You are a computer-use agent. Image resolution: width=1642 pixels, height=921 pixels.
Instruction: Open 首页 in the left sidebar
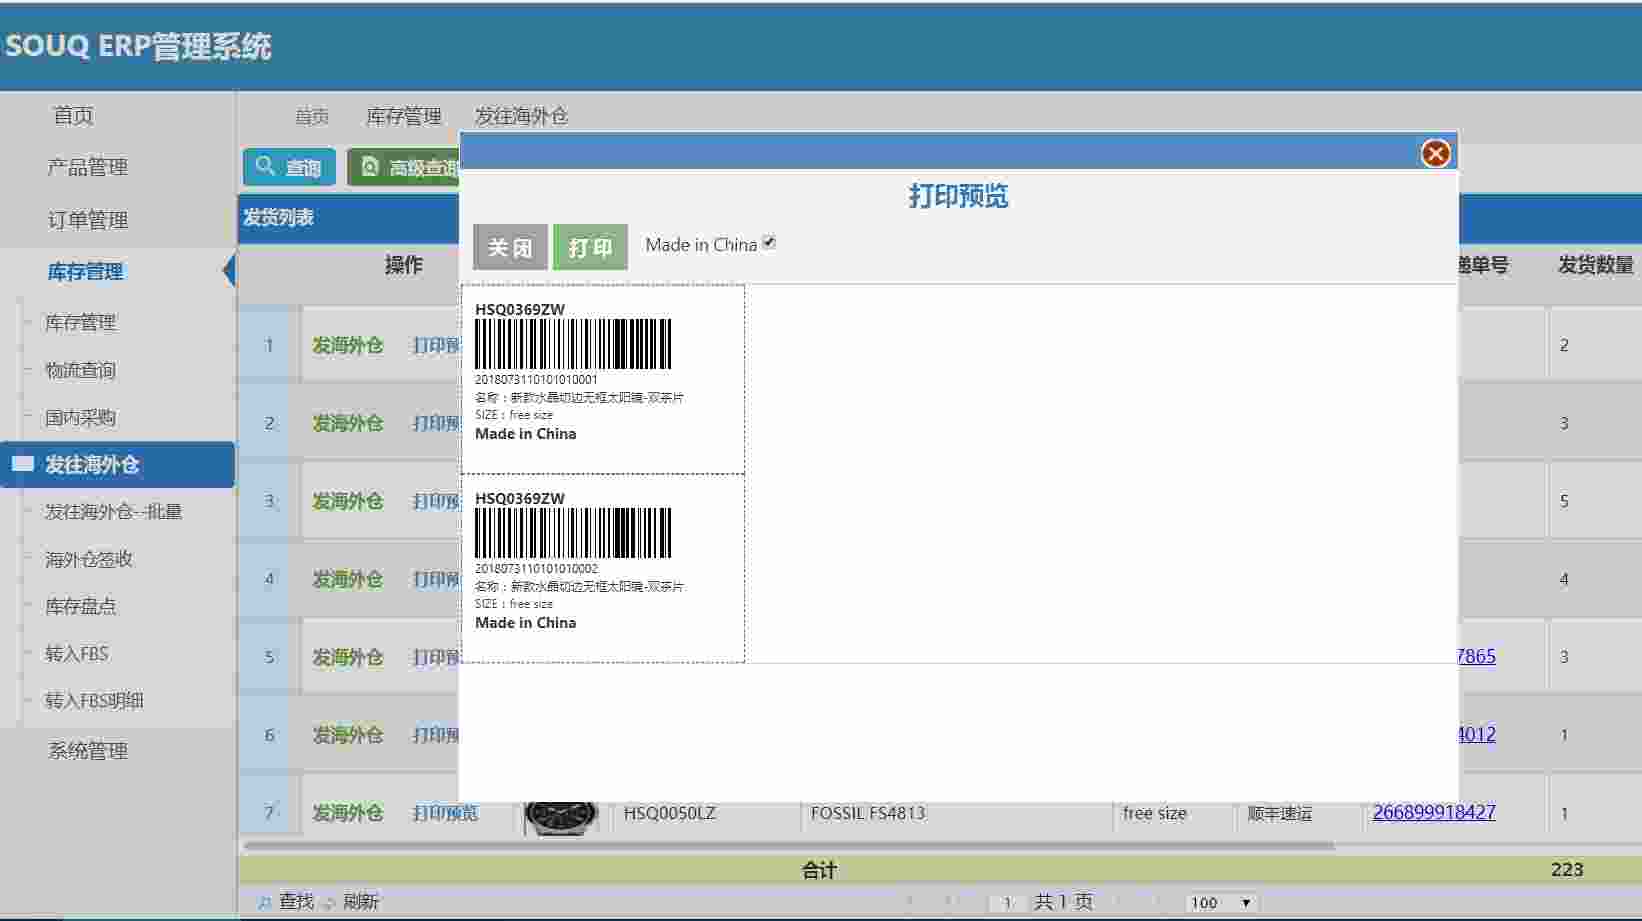point(73,115)
